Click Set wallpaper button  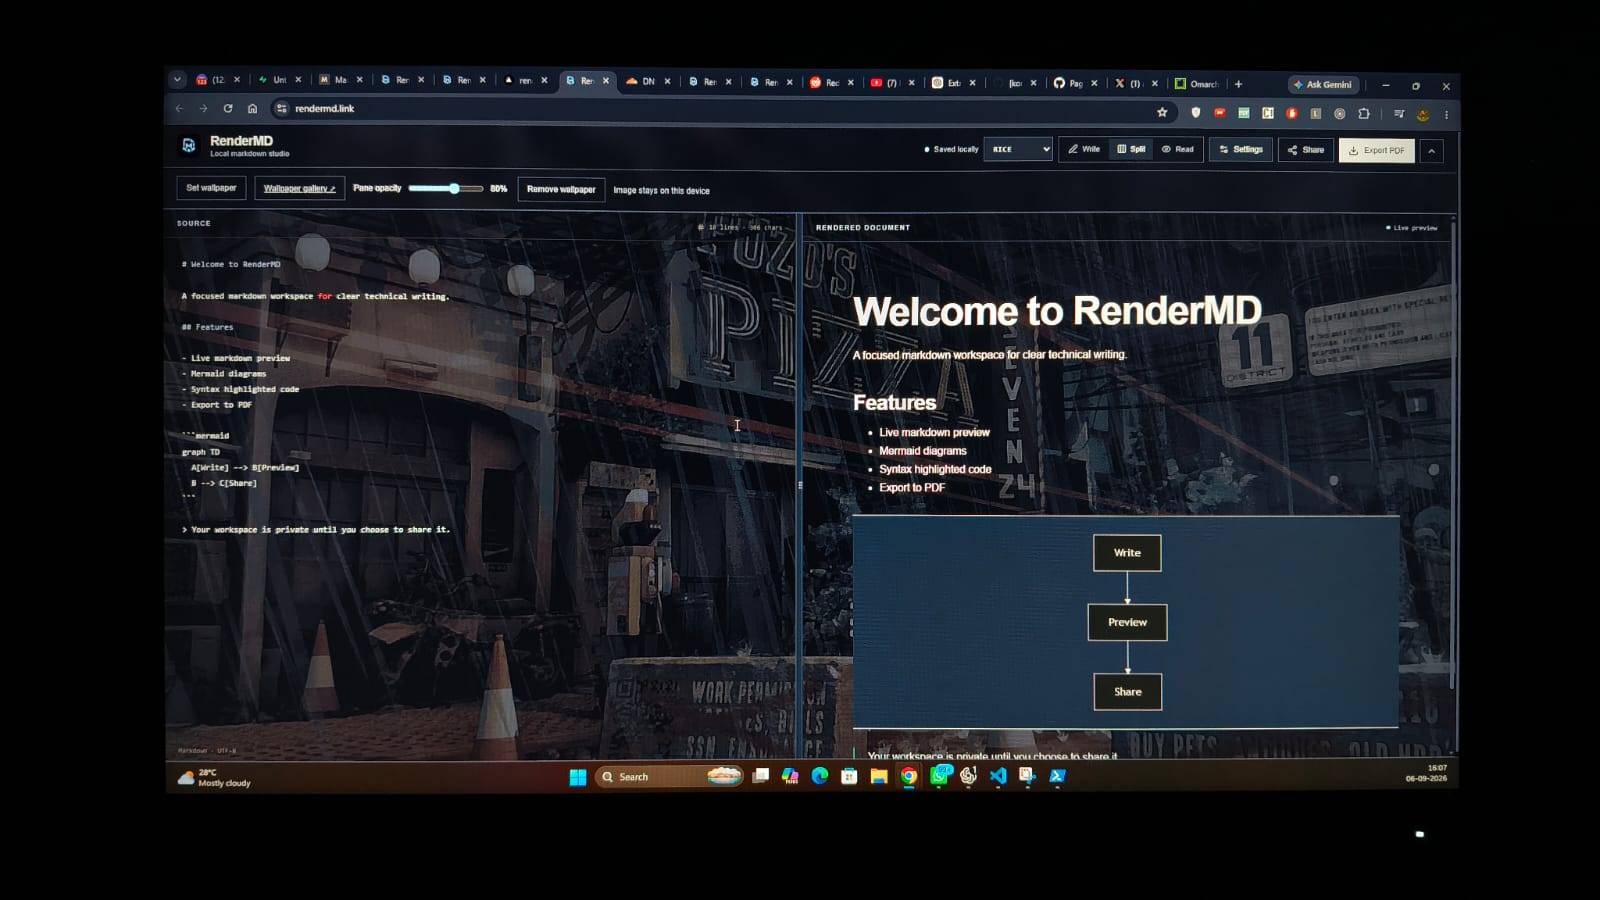(211, 188)
